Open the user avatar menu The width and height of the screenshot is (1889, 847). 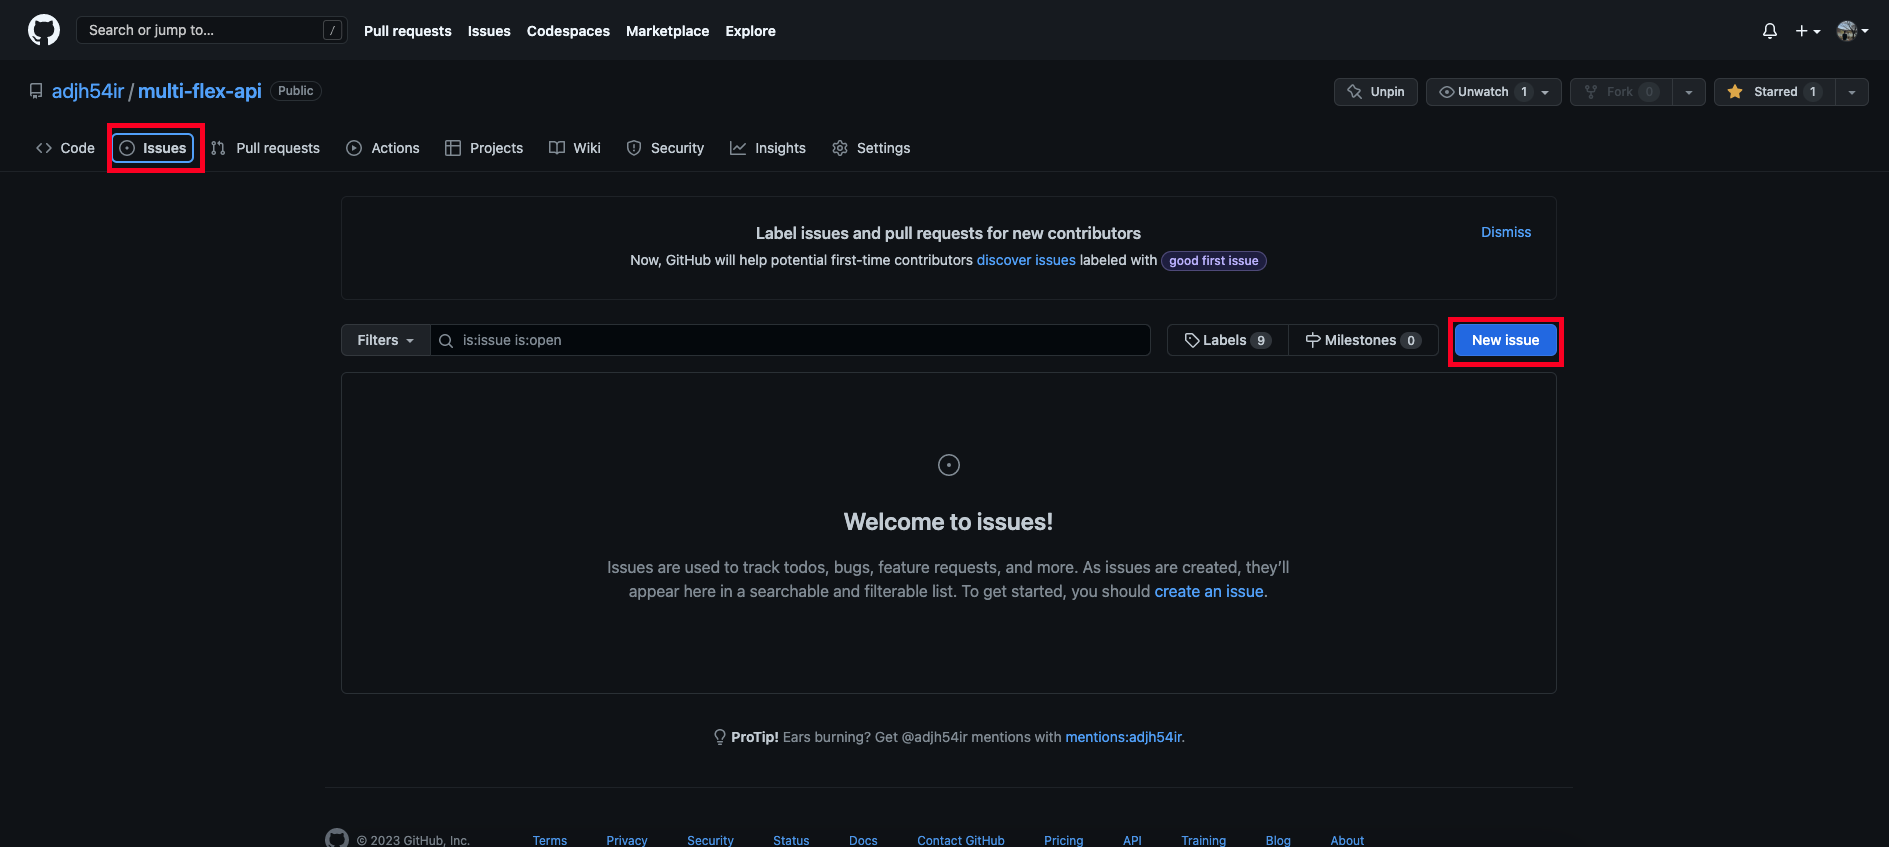[x=1853, y=31]
